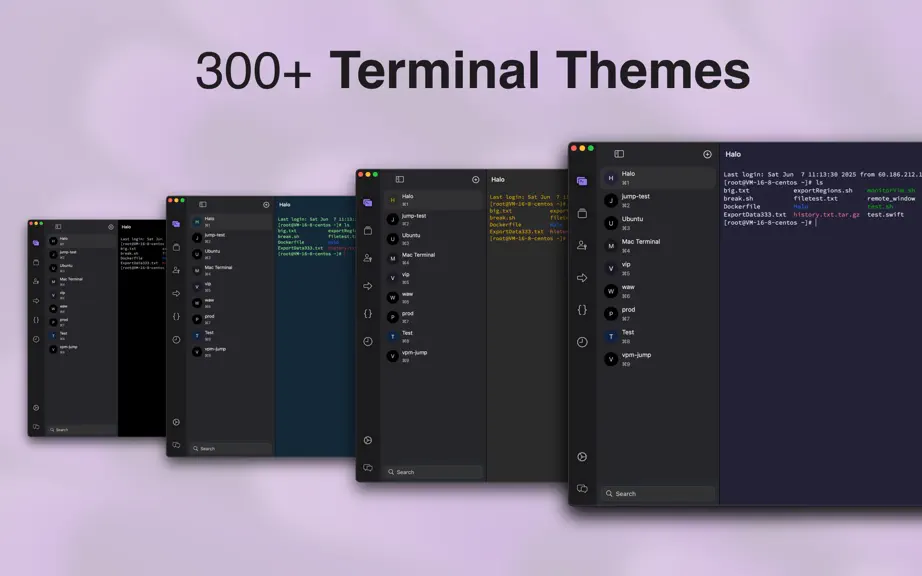Select Ubuntu host in the yellow-text gray window
This screenshot has height=576, width=922.
tap(433, 239)
